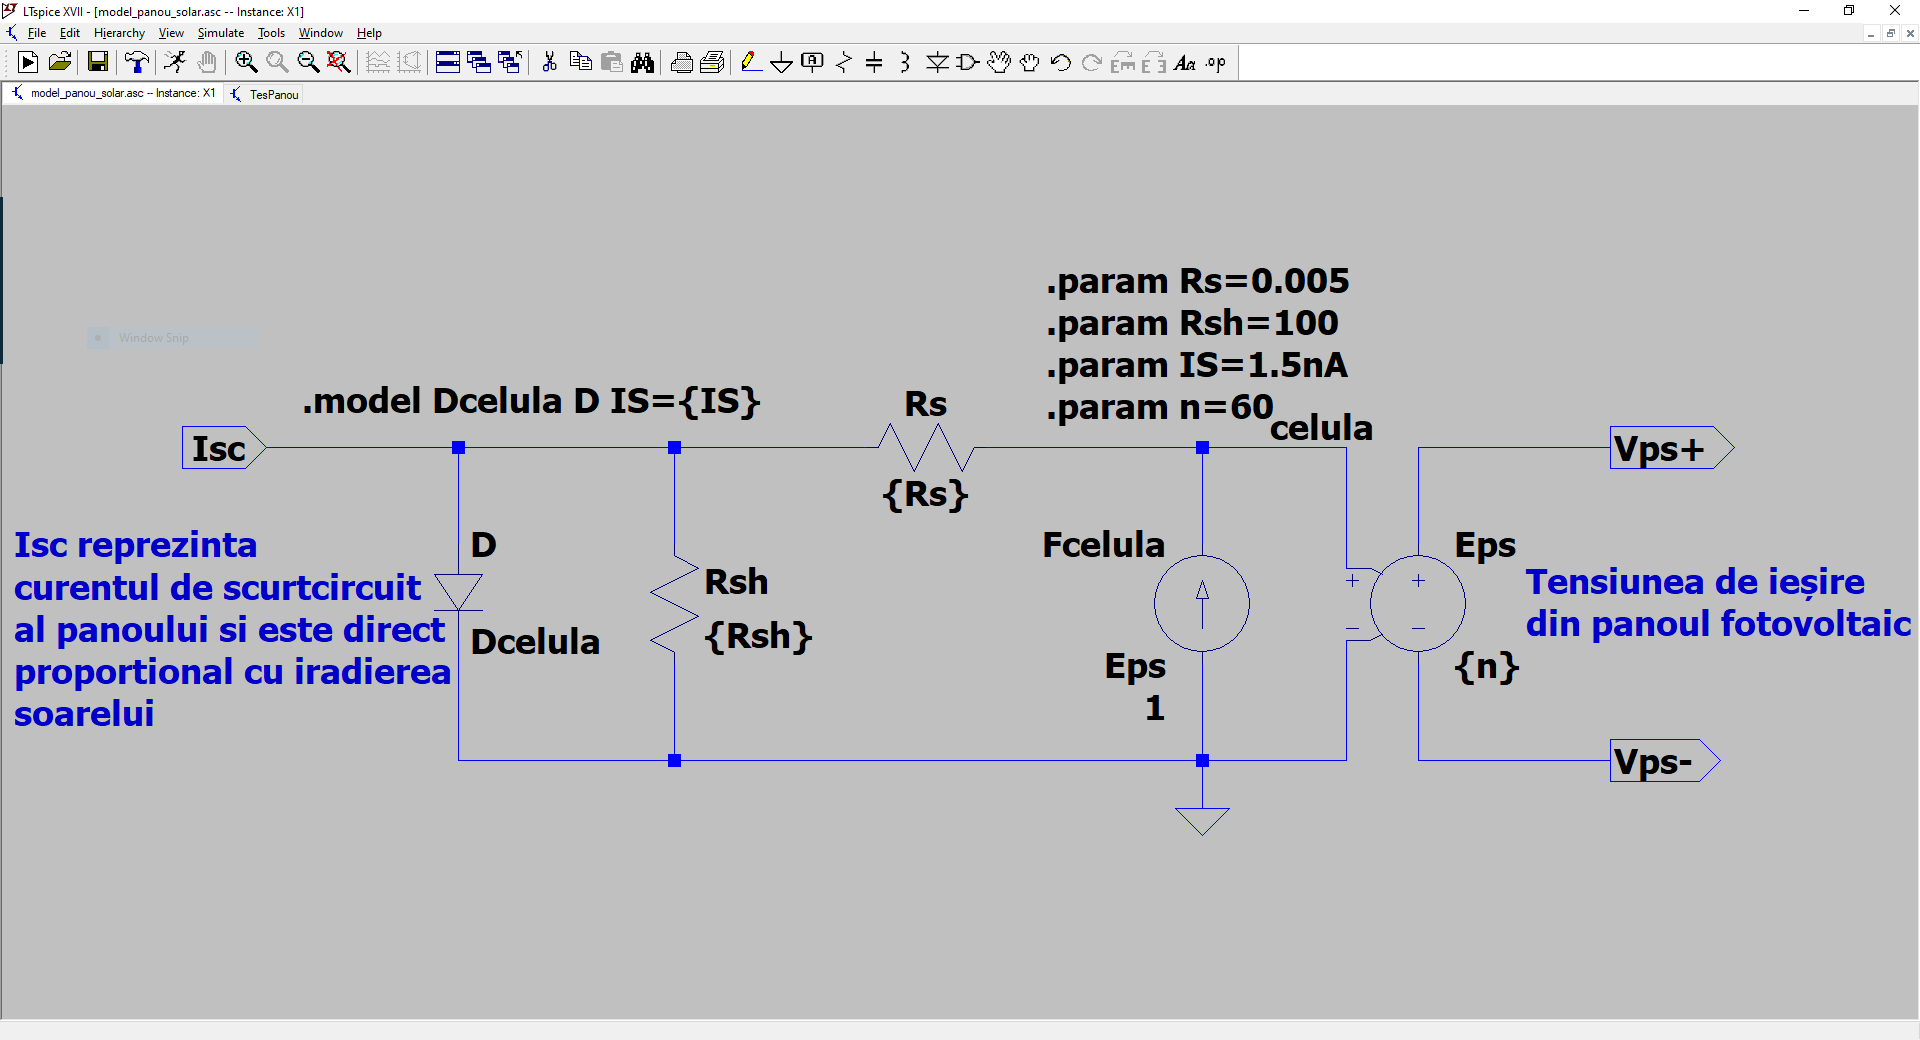The height and width of the screenshot is (1040, 1920).
Task: Select the Rsh resistor symbol
Action: 674,605
